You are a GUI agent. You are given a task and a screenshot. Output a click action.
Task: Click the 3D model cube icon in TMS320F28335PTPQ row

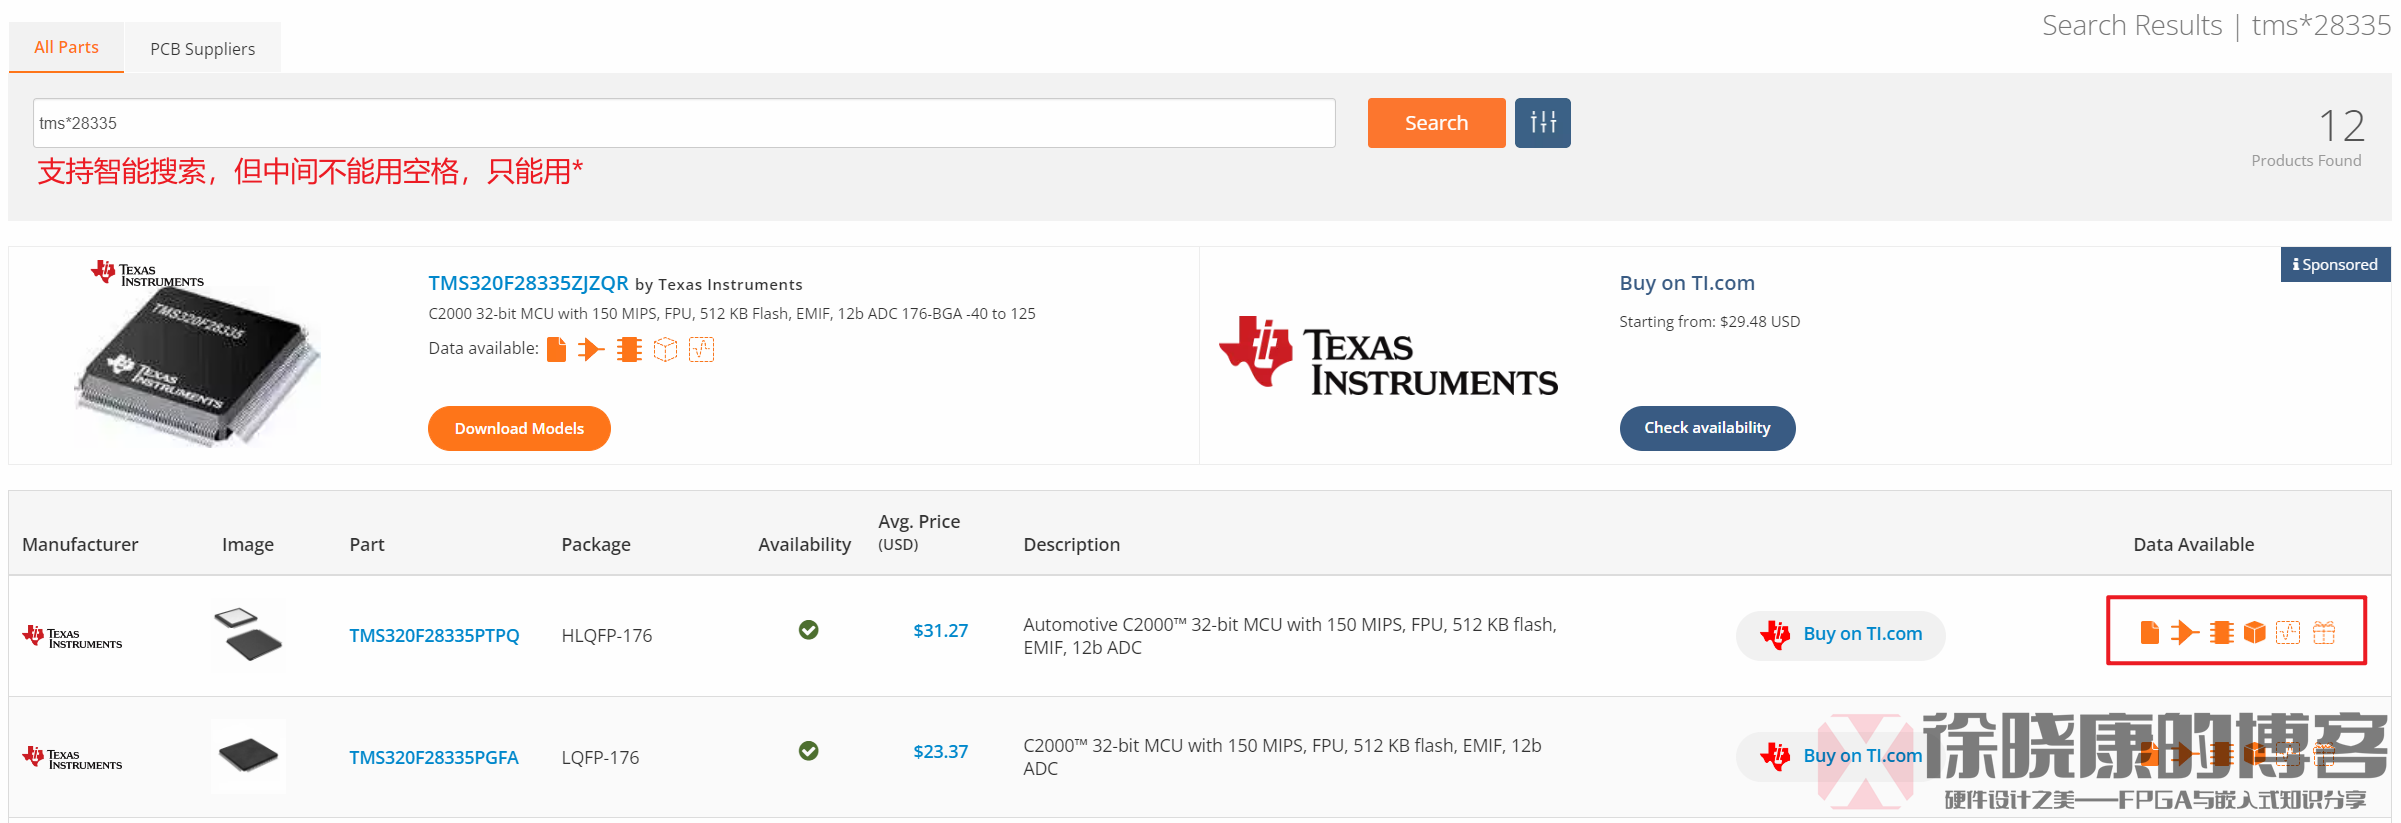2254,632
